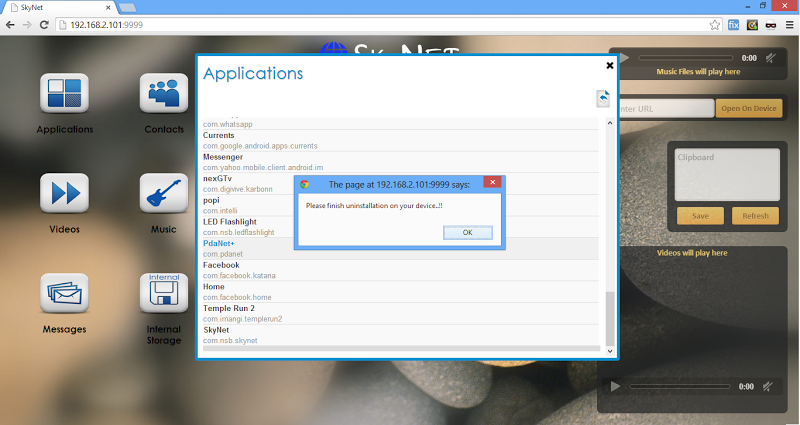The height and width of the screenshot is (425, 800).
Task: Select nexGTv in the applications list
Action: [x=401, y=184]
